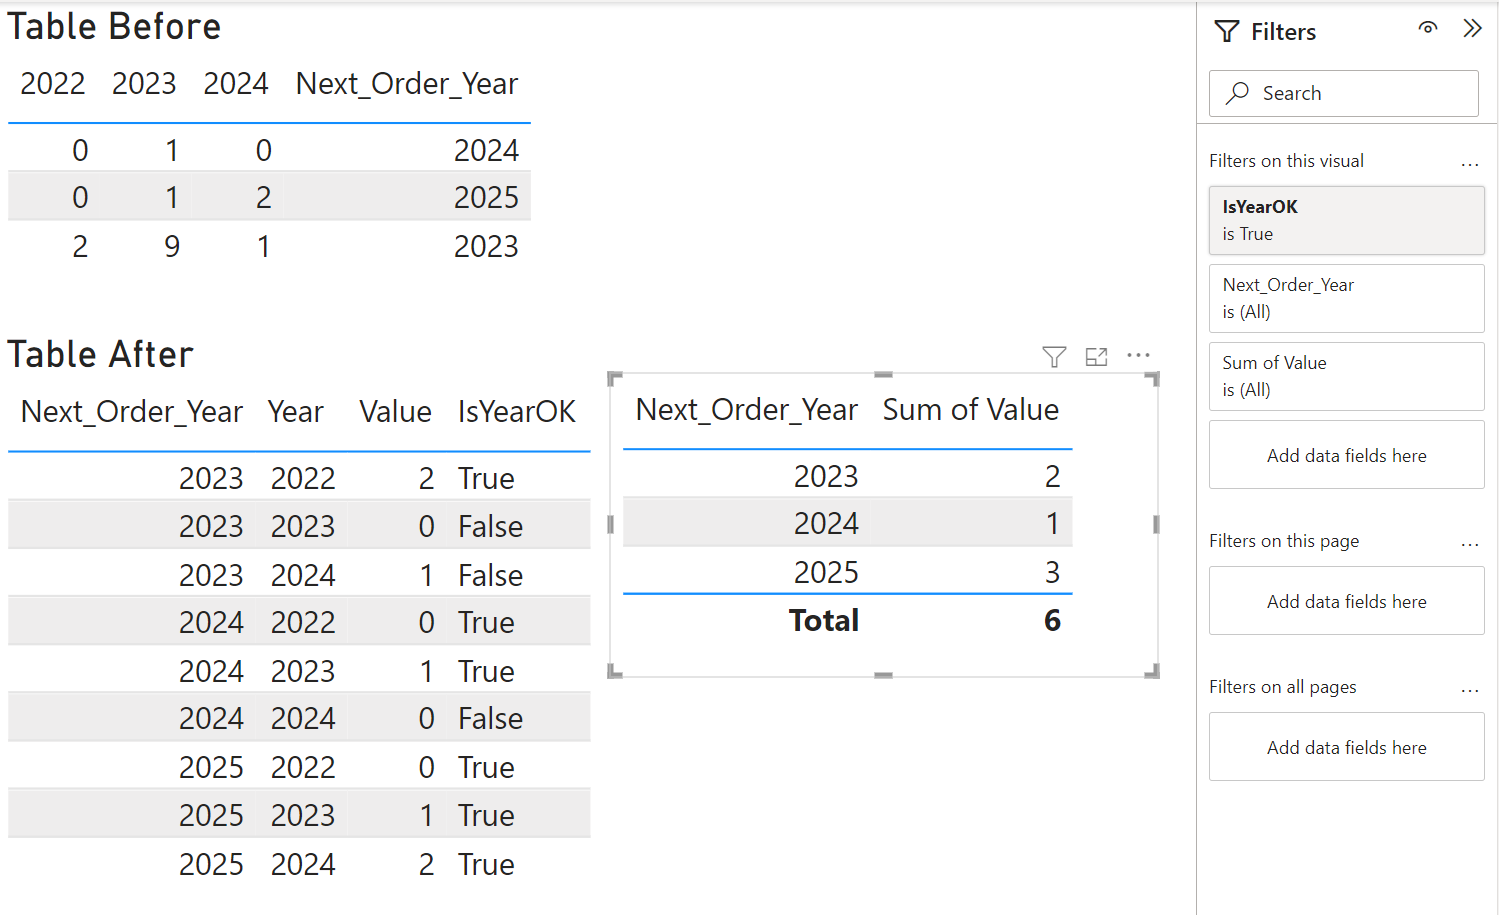Open the visual's more options ellipsis
The height and width of the screenshot is (915, 1499).
(x=1138, y=355)
